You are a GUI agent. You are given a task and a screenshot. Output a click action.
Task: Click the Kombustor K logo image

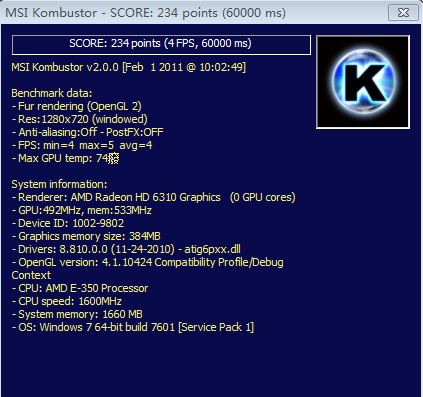pyautogui.click(x=363, y=82)
